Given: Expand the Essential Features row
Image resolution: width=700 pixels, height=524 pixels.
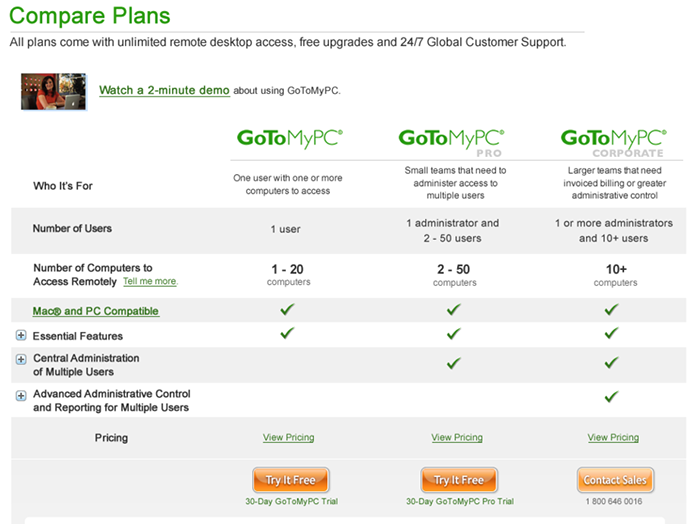Looking at the screenshot, I should (x=21, y=335).
